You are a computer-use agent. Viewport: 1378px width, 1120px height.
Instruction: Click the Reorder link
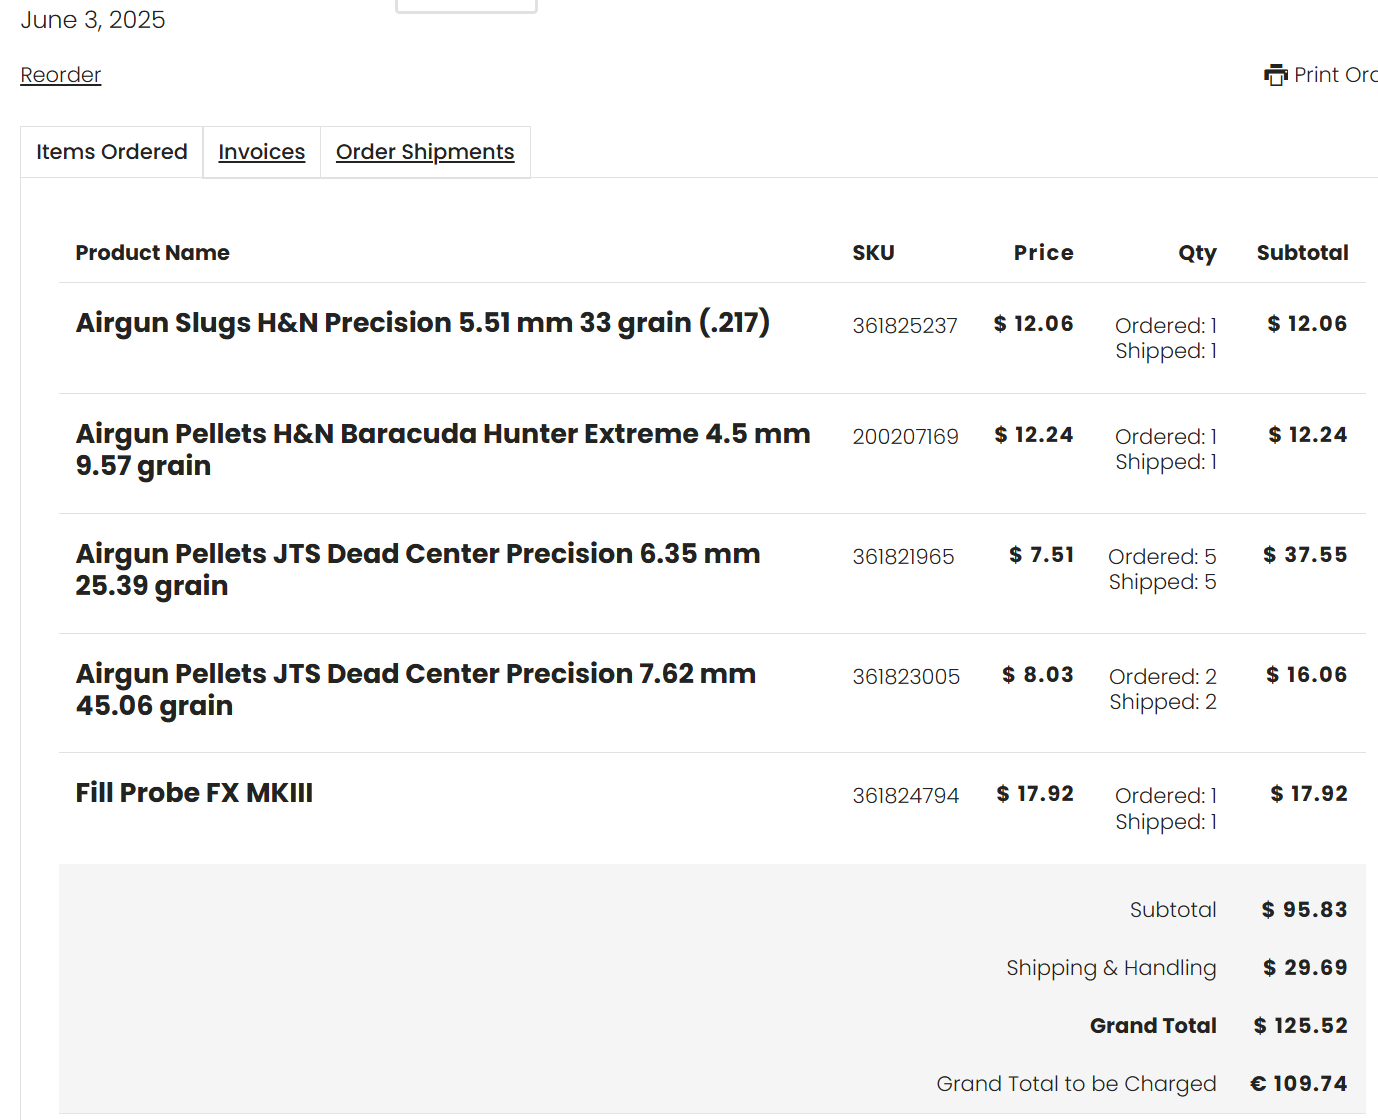tap(61, 75)
